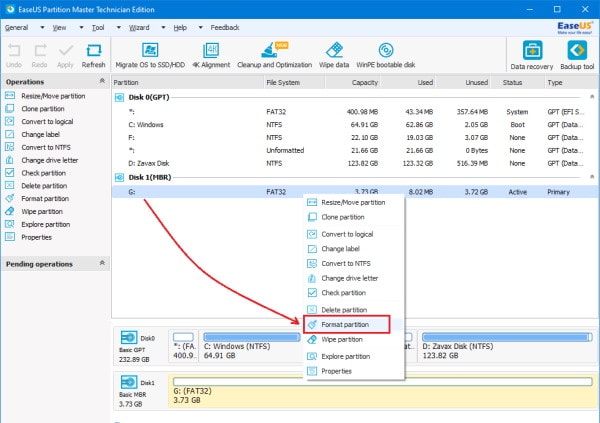This screenshot has height=423, width=600.
Task: Open the Help menu
Action: [x=180, y=28]
